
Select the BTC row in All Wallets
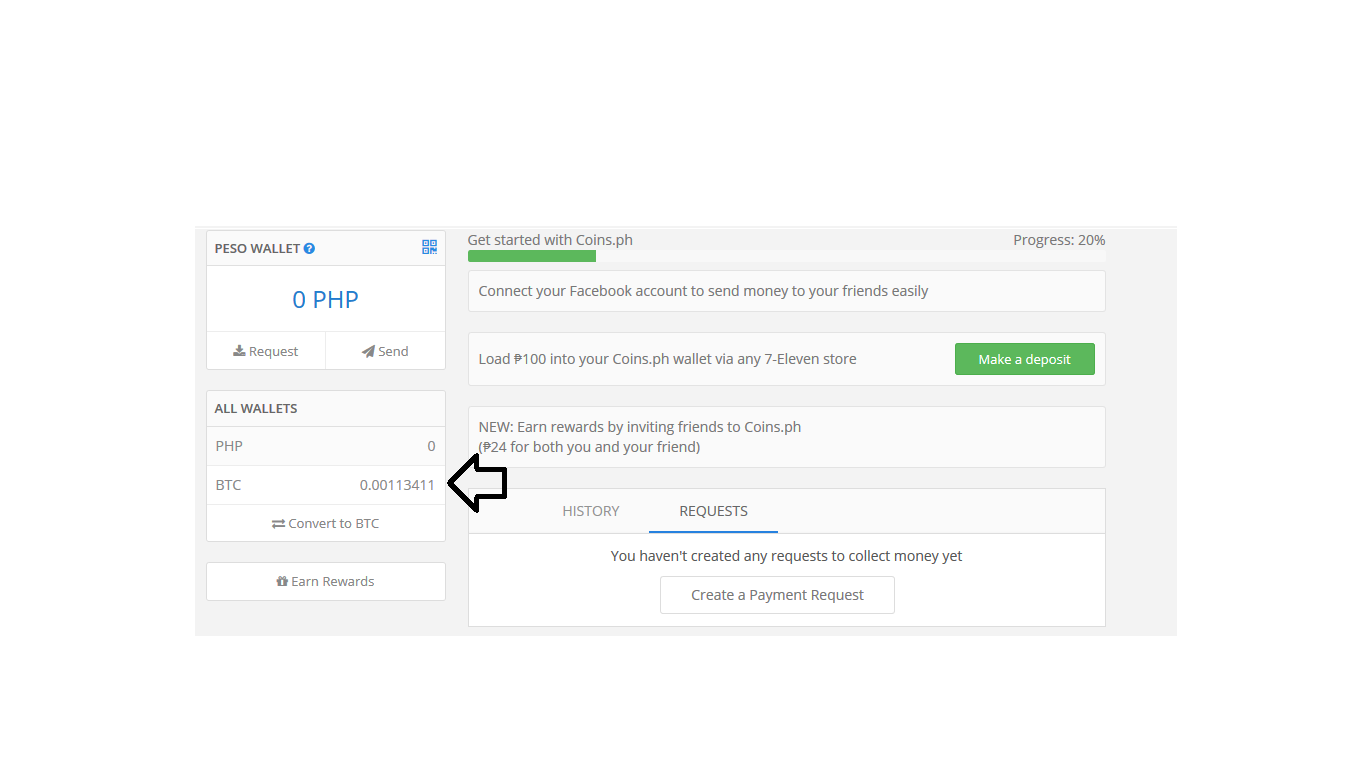(x=326, y=485)
